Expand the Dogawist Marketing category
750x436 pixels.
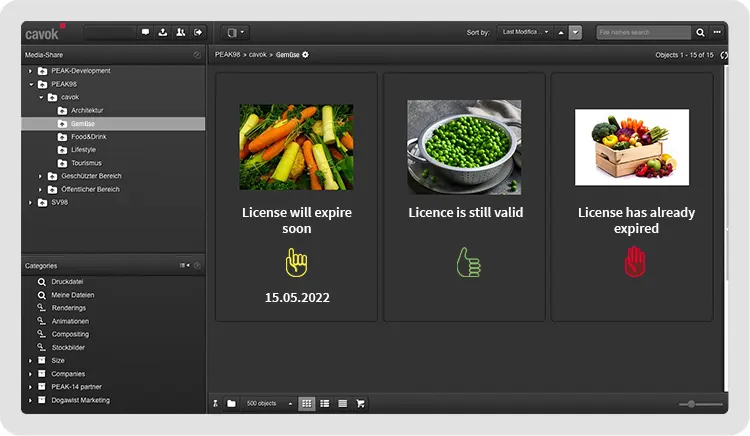[31, 400]
